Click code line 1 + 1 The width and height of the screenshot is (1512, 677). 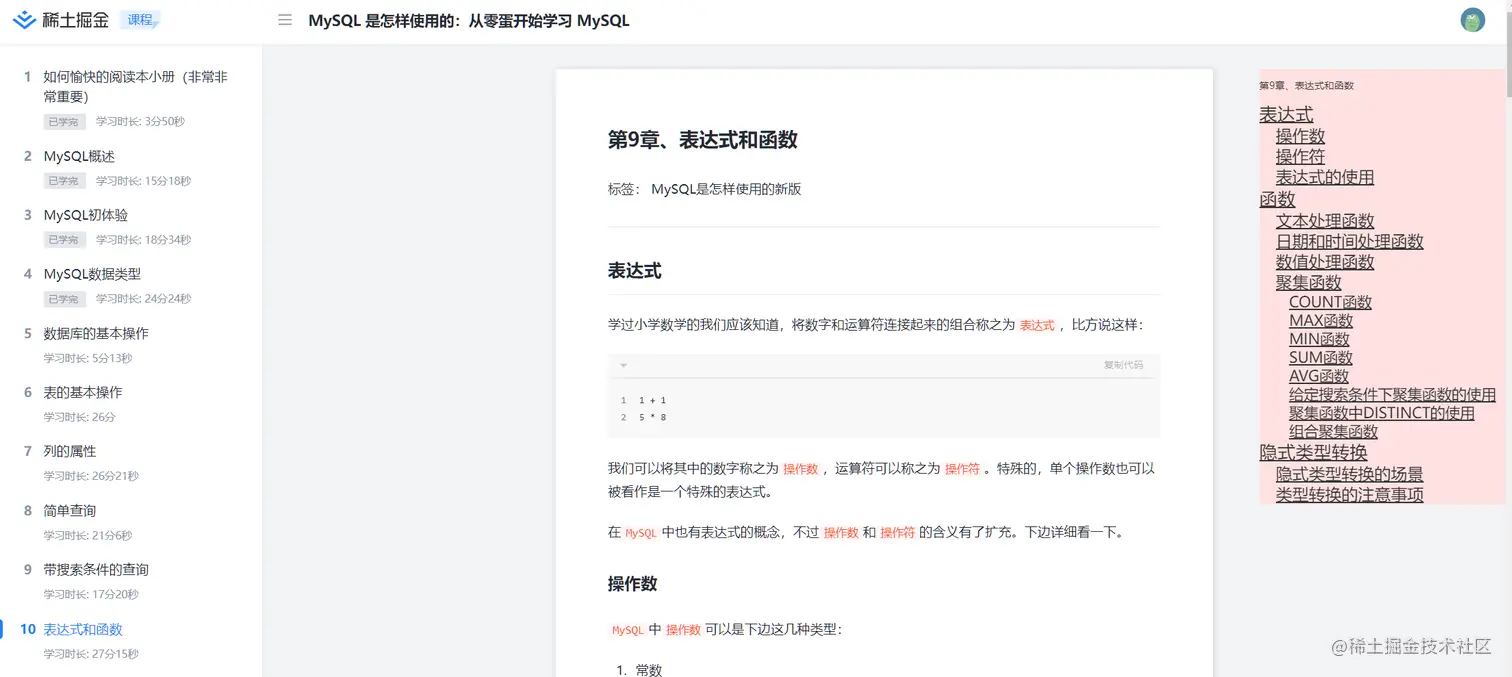[x=653, y=400]
